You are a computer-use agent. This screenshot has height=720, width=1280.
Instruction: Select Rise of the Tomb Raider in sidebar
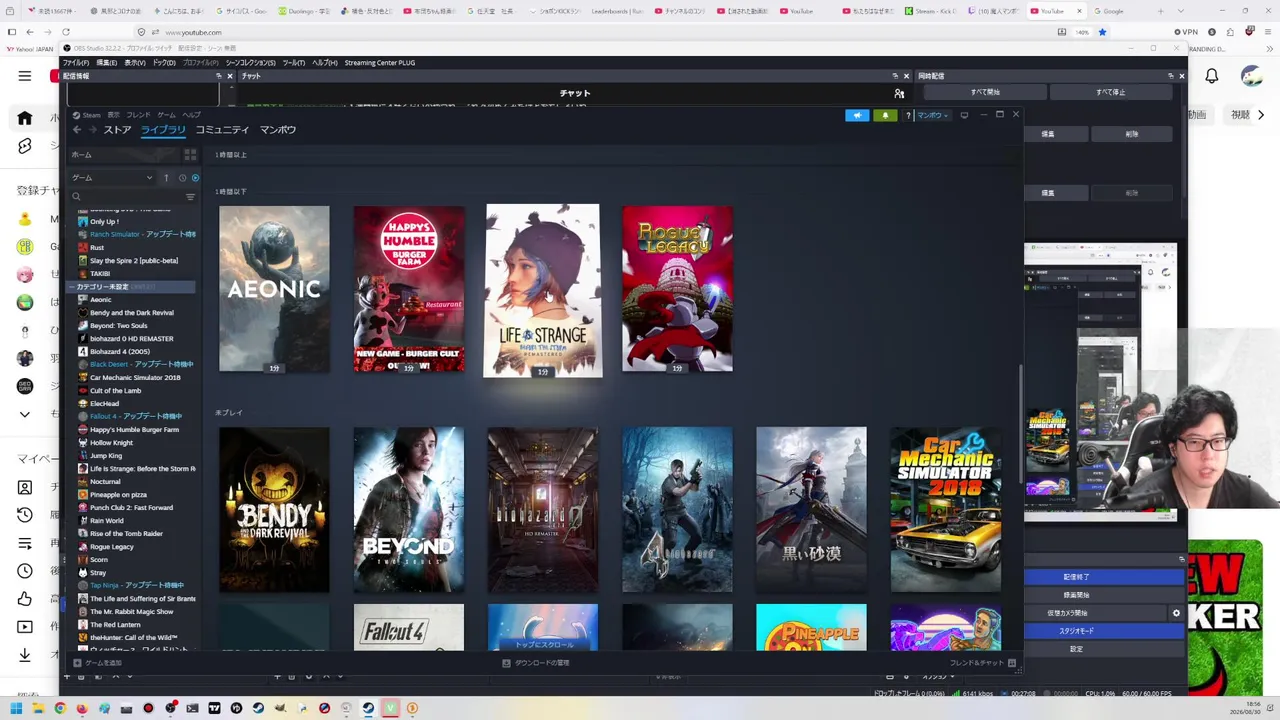coord(126,534)
